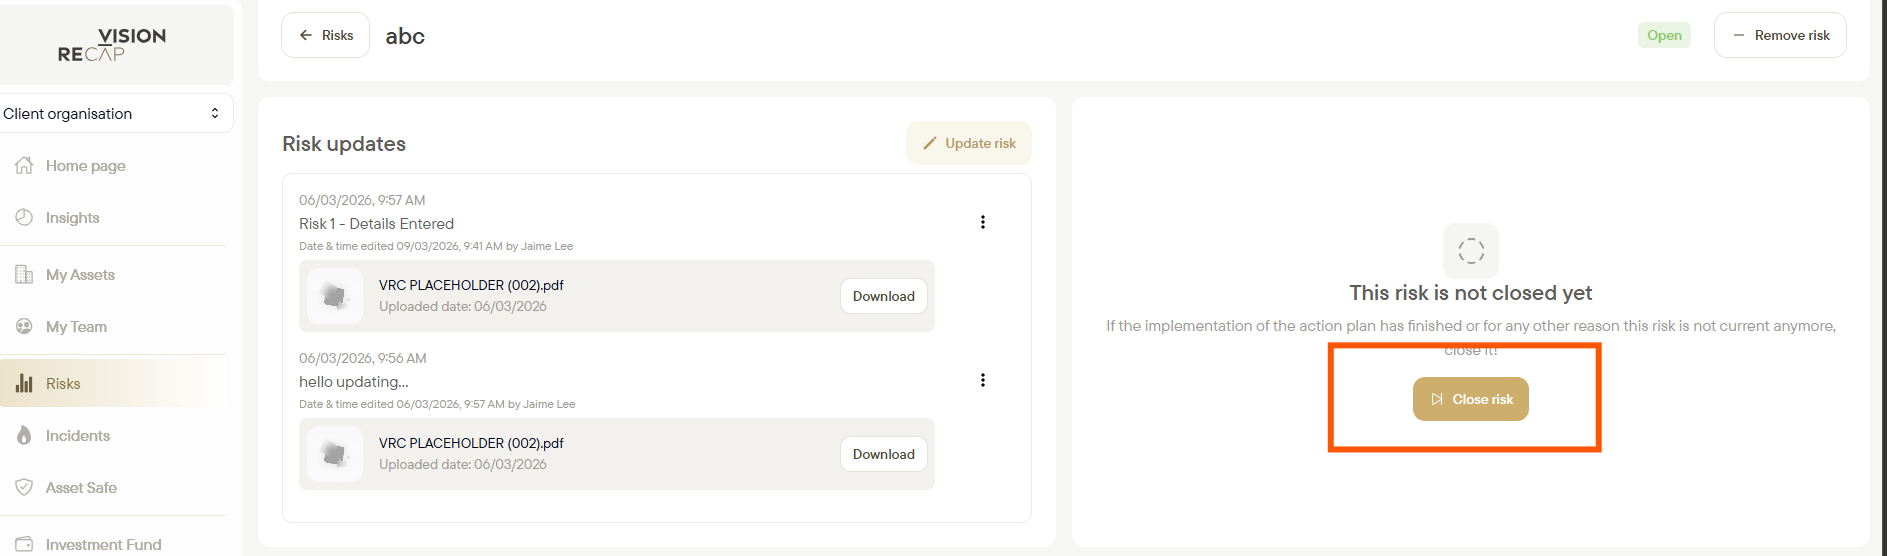
Task: Select Risks in the sidebar
Action: coord(113,384)
